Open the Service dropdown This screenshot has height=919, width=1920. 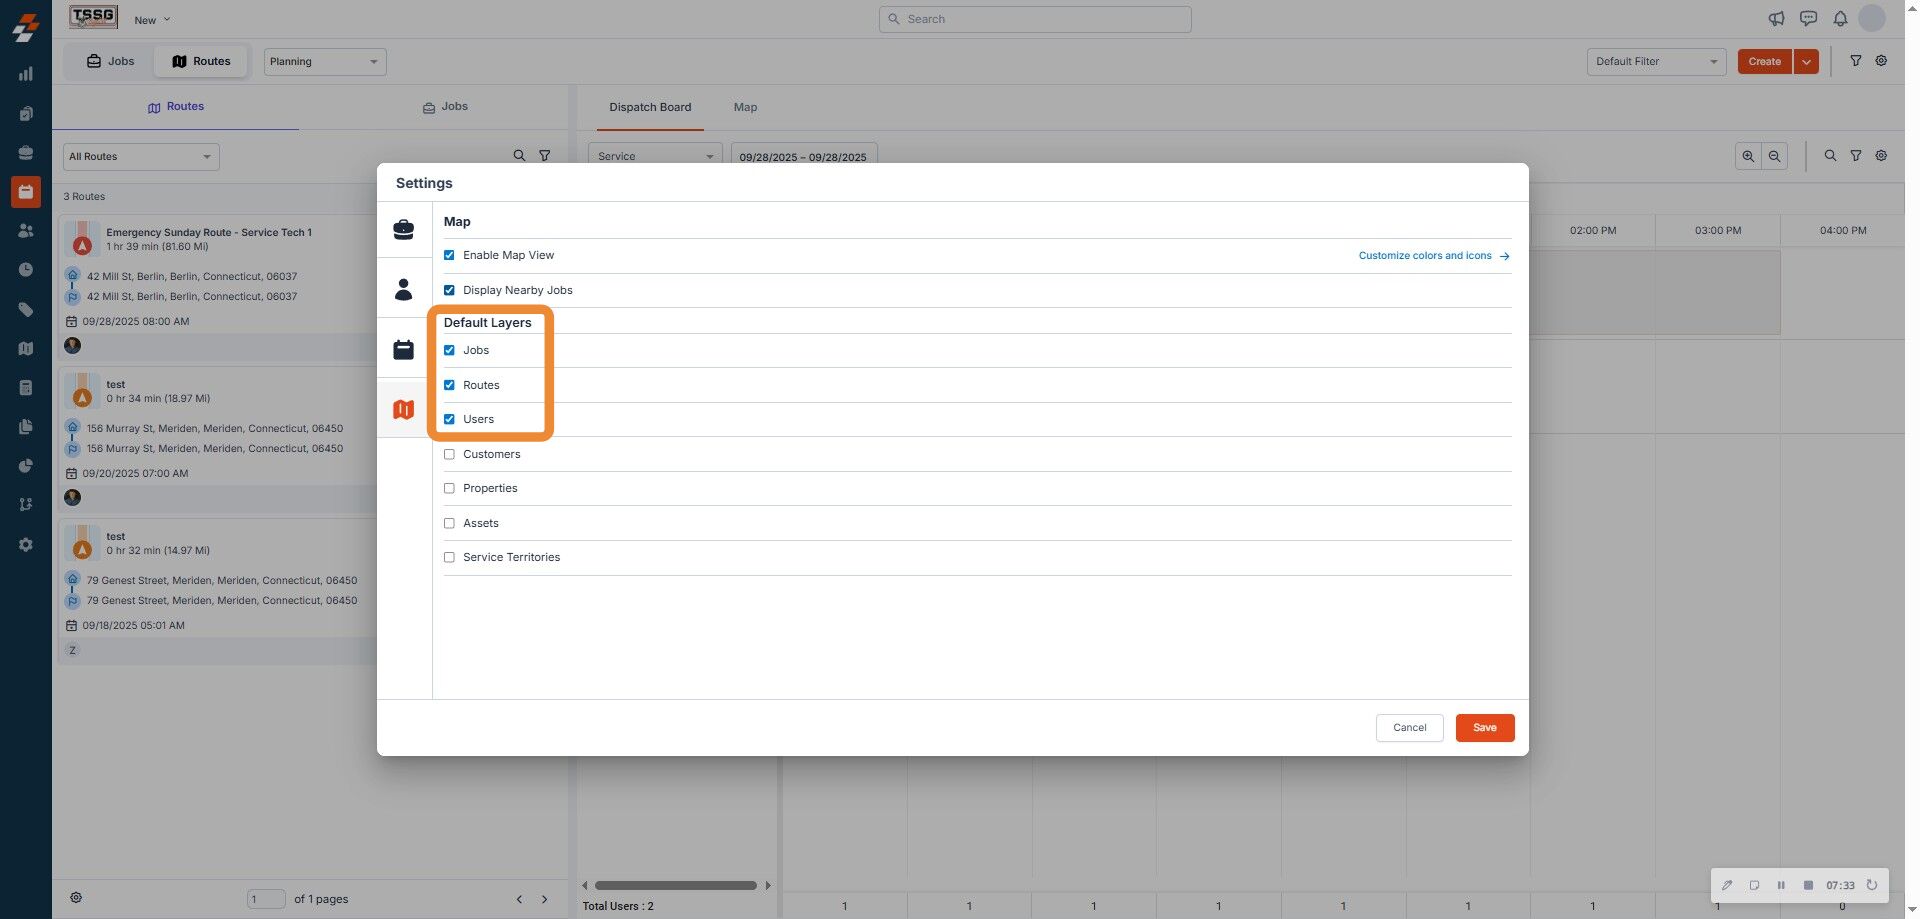[x=655, y=156]
